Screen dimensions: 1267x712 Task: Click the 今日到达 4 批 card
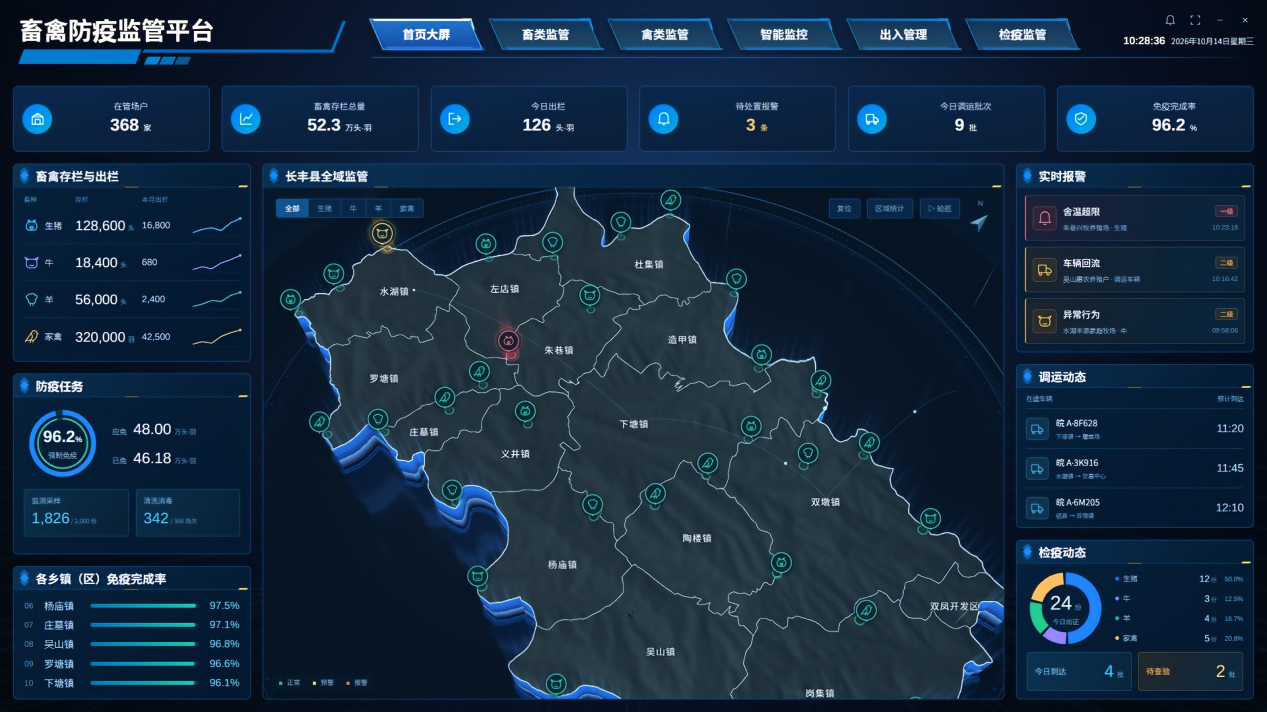click(x=1079, y=671)
